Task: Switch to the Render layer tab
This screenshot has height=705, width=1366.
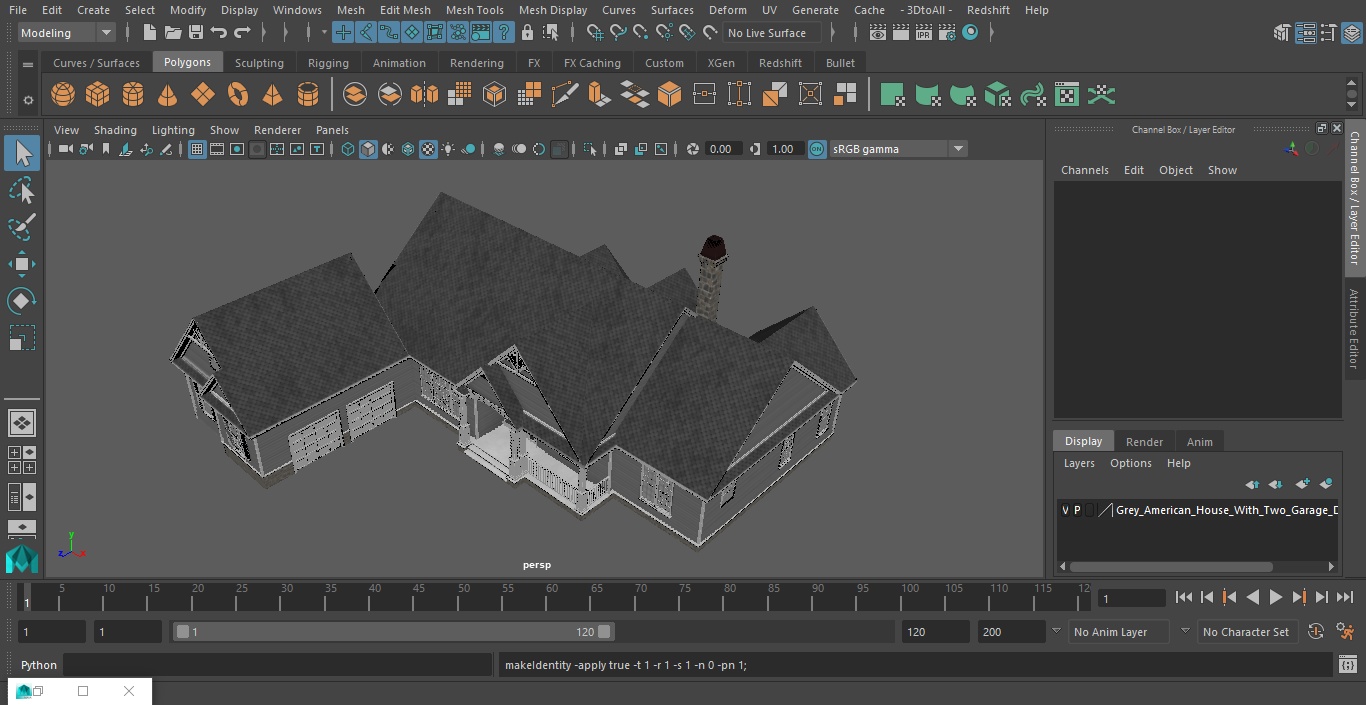Action: click(1144, 442)
